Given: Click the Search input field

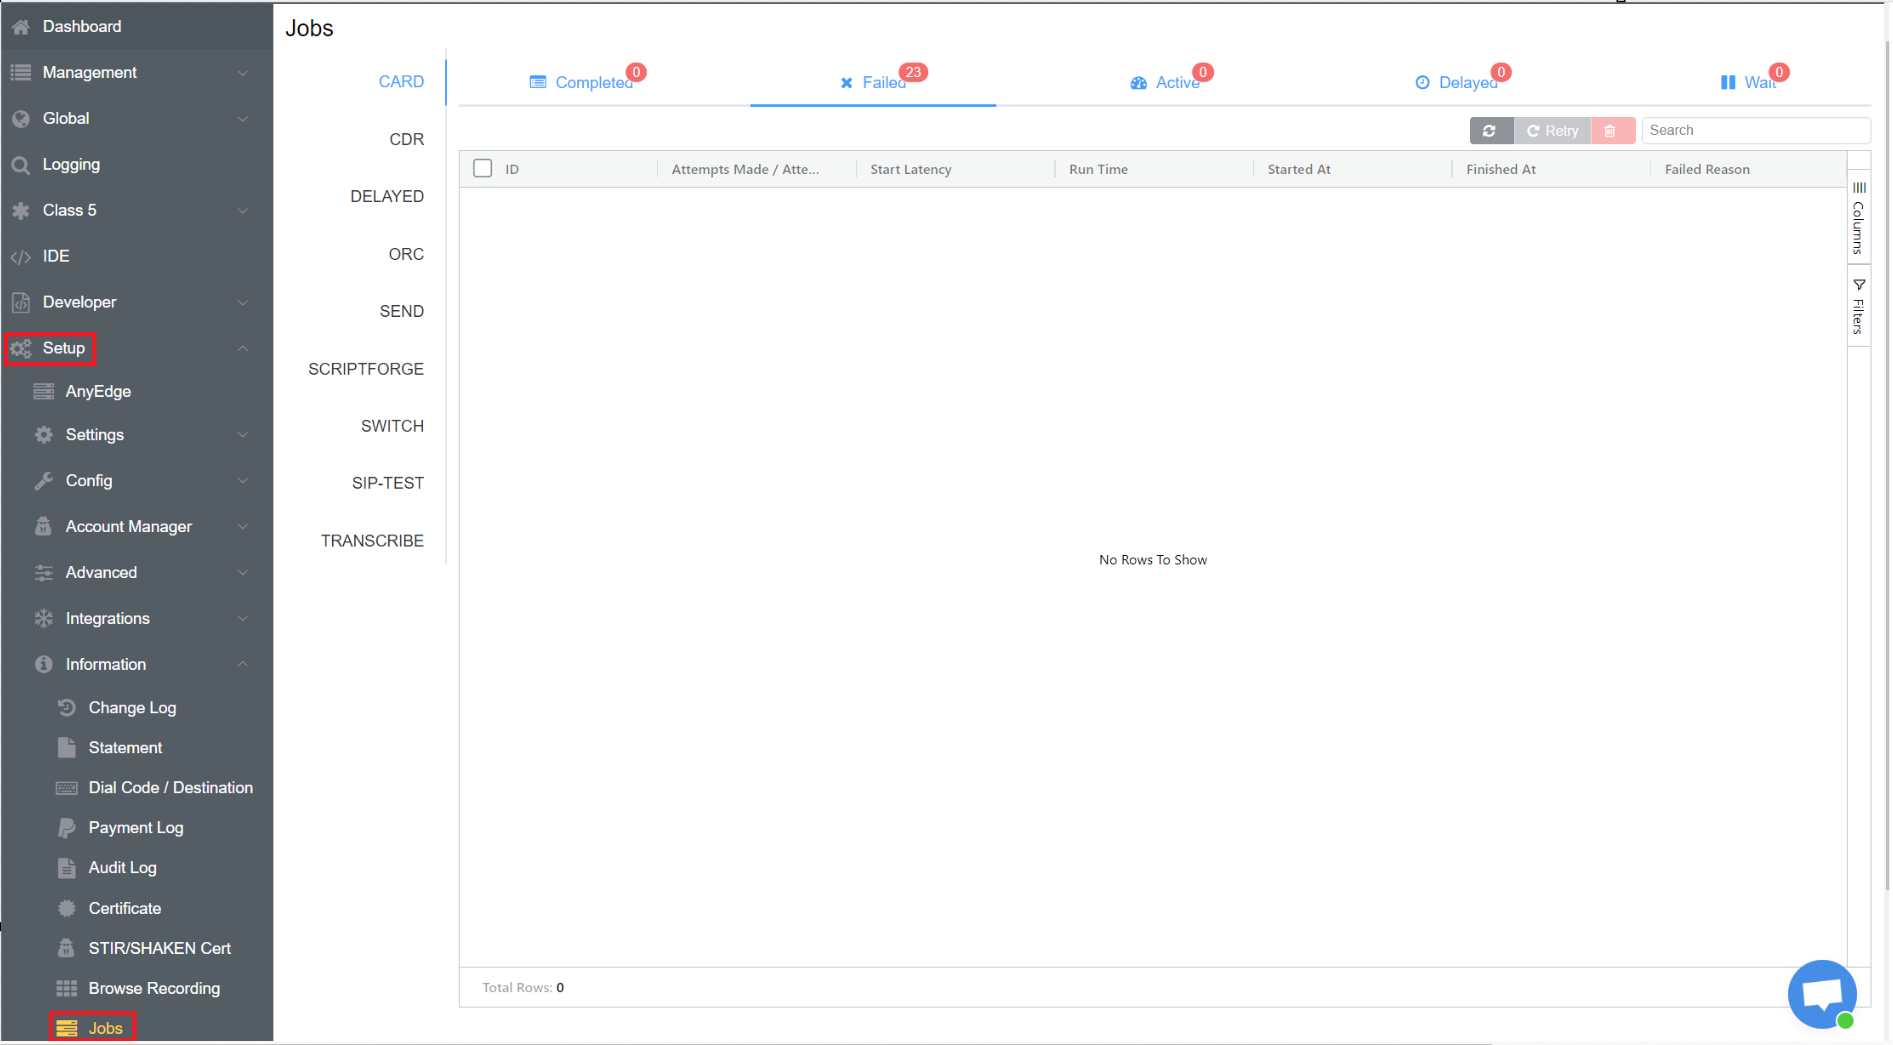Looking at the screenshot, I should 1754,131.
